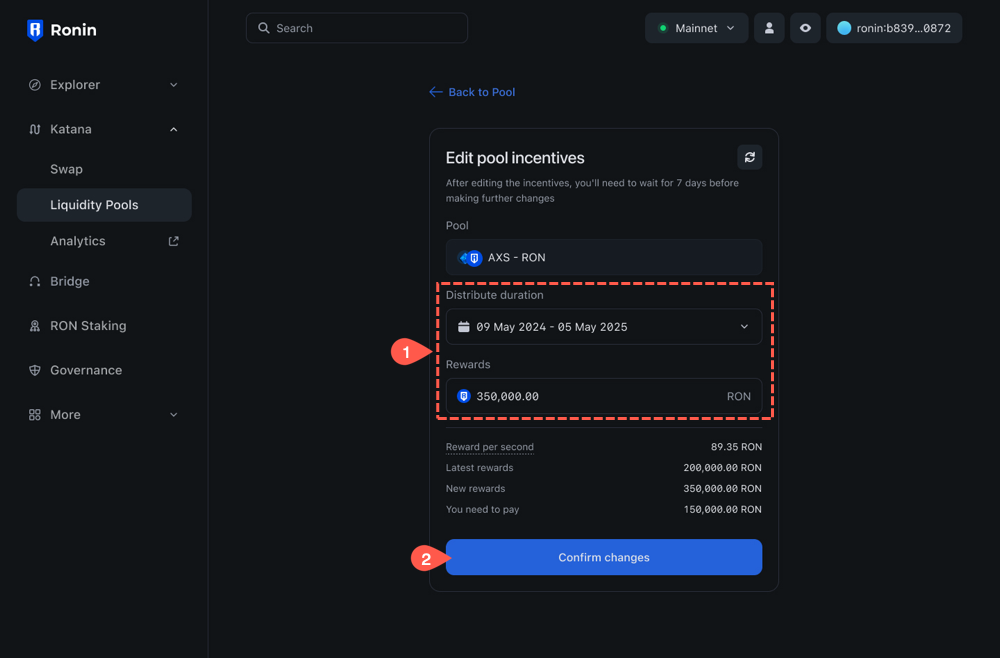Viewport: 1000px width, 658px height.
Task: Open the Mainnet network dropdown
Action: coord(696,28)
